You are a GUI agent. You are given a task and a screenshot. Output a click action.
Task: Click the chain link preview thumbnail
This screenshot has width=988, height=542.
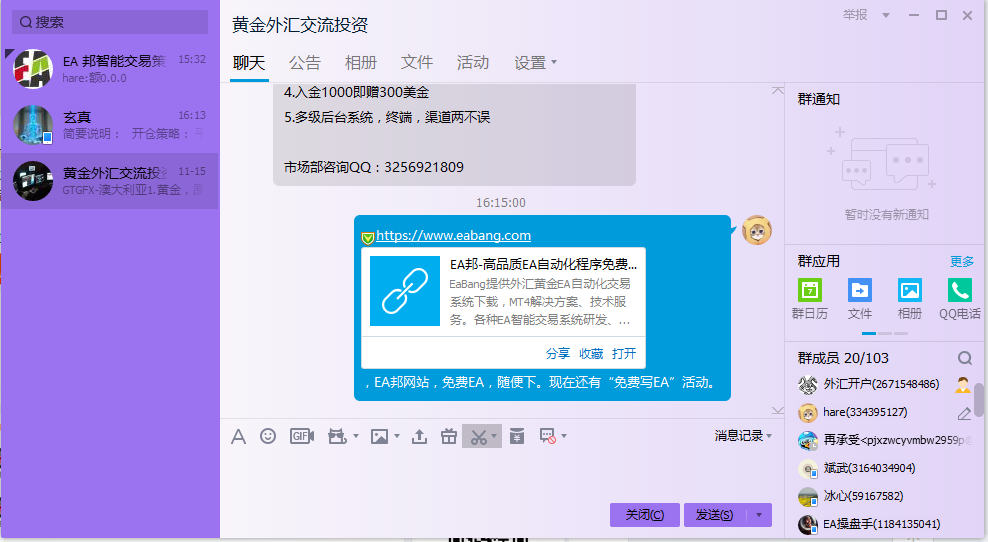click(405, 291)
